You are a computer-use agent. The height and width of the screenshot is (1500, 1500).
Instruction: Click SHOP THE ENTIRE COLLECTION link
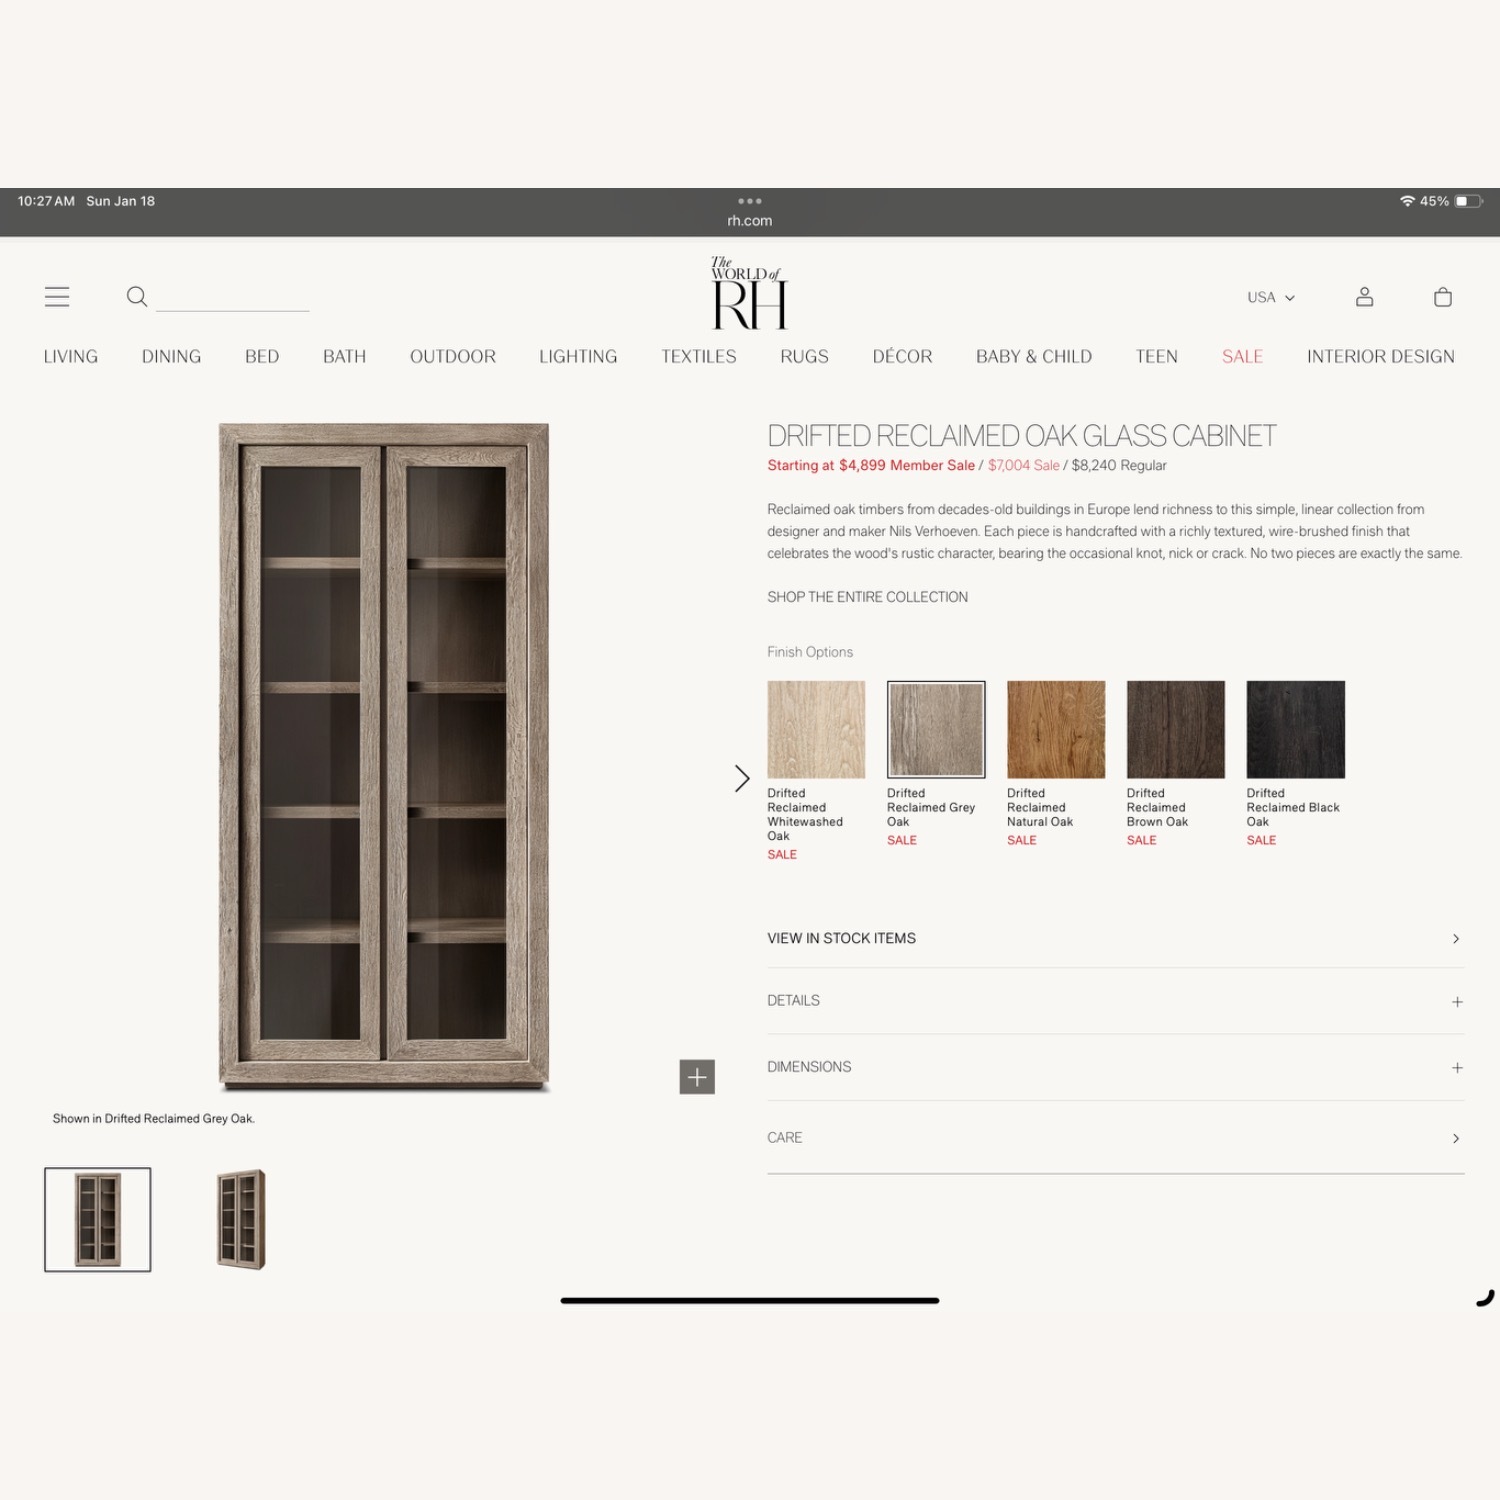(x=867, y=597)
